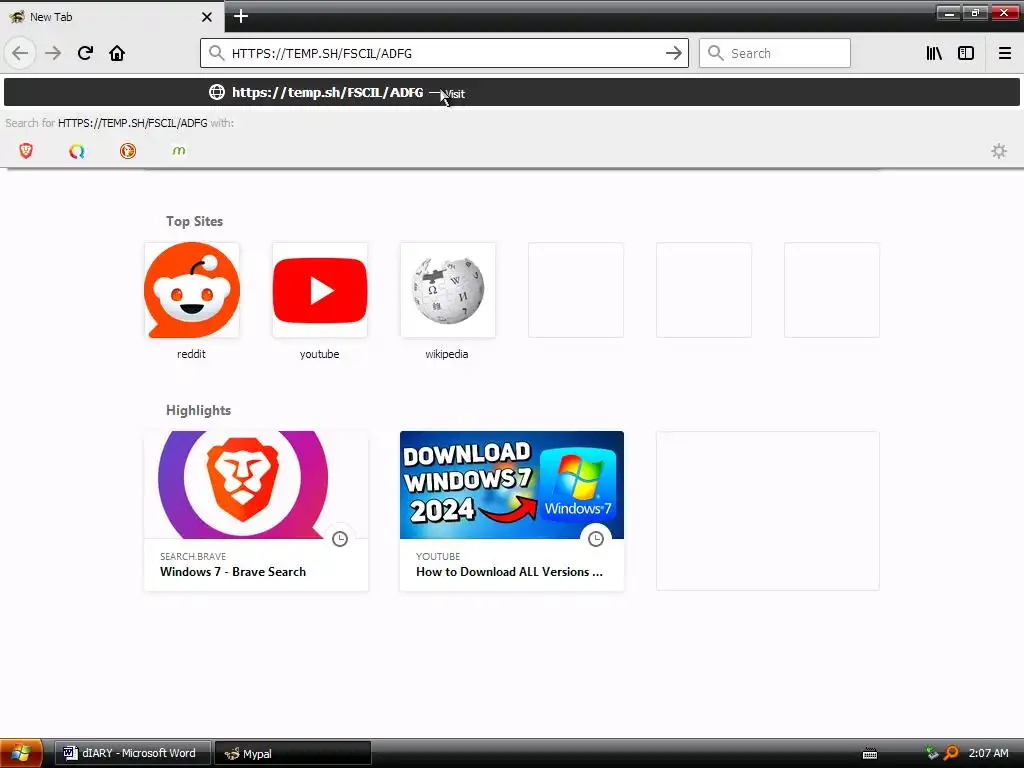1024x768 pixels.
Task: Restore down the browser window
Action: (975, 12)
